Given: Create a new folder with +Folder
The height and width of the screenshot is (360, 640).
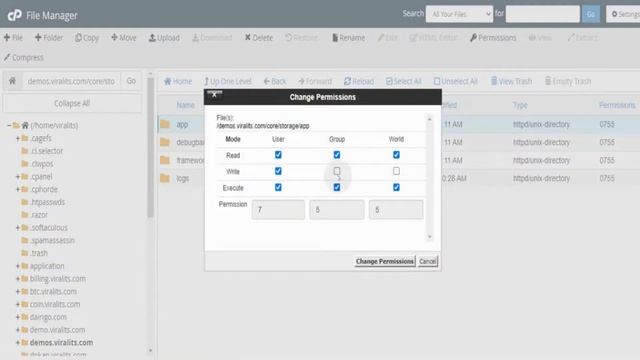Looking at the screenshot, I should click(x=49, y=38).
